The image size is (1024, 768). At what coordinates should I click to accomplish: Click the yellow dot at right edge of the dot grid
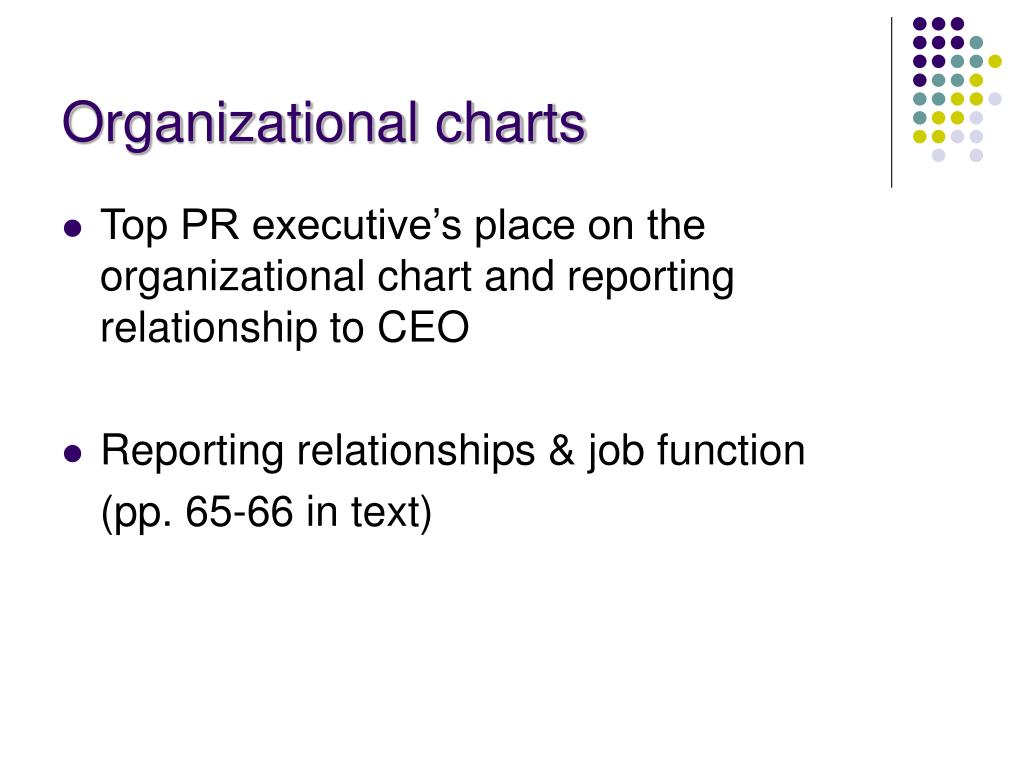point(995,61)
